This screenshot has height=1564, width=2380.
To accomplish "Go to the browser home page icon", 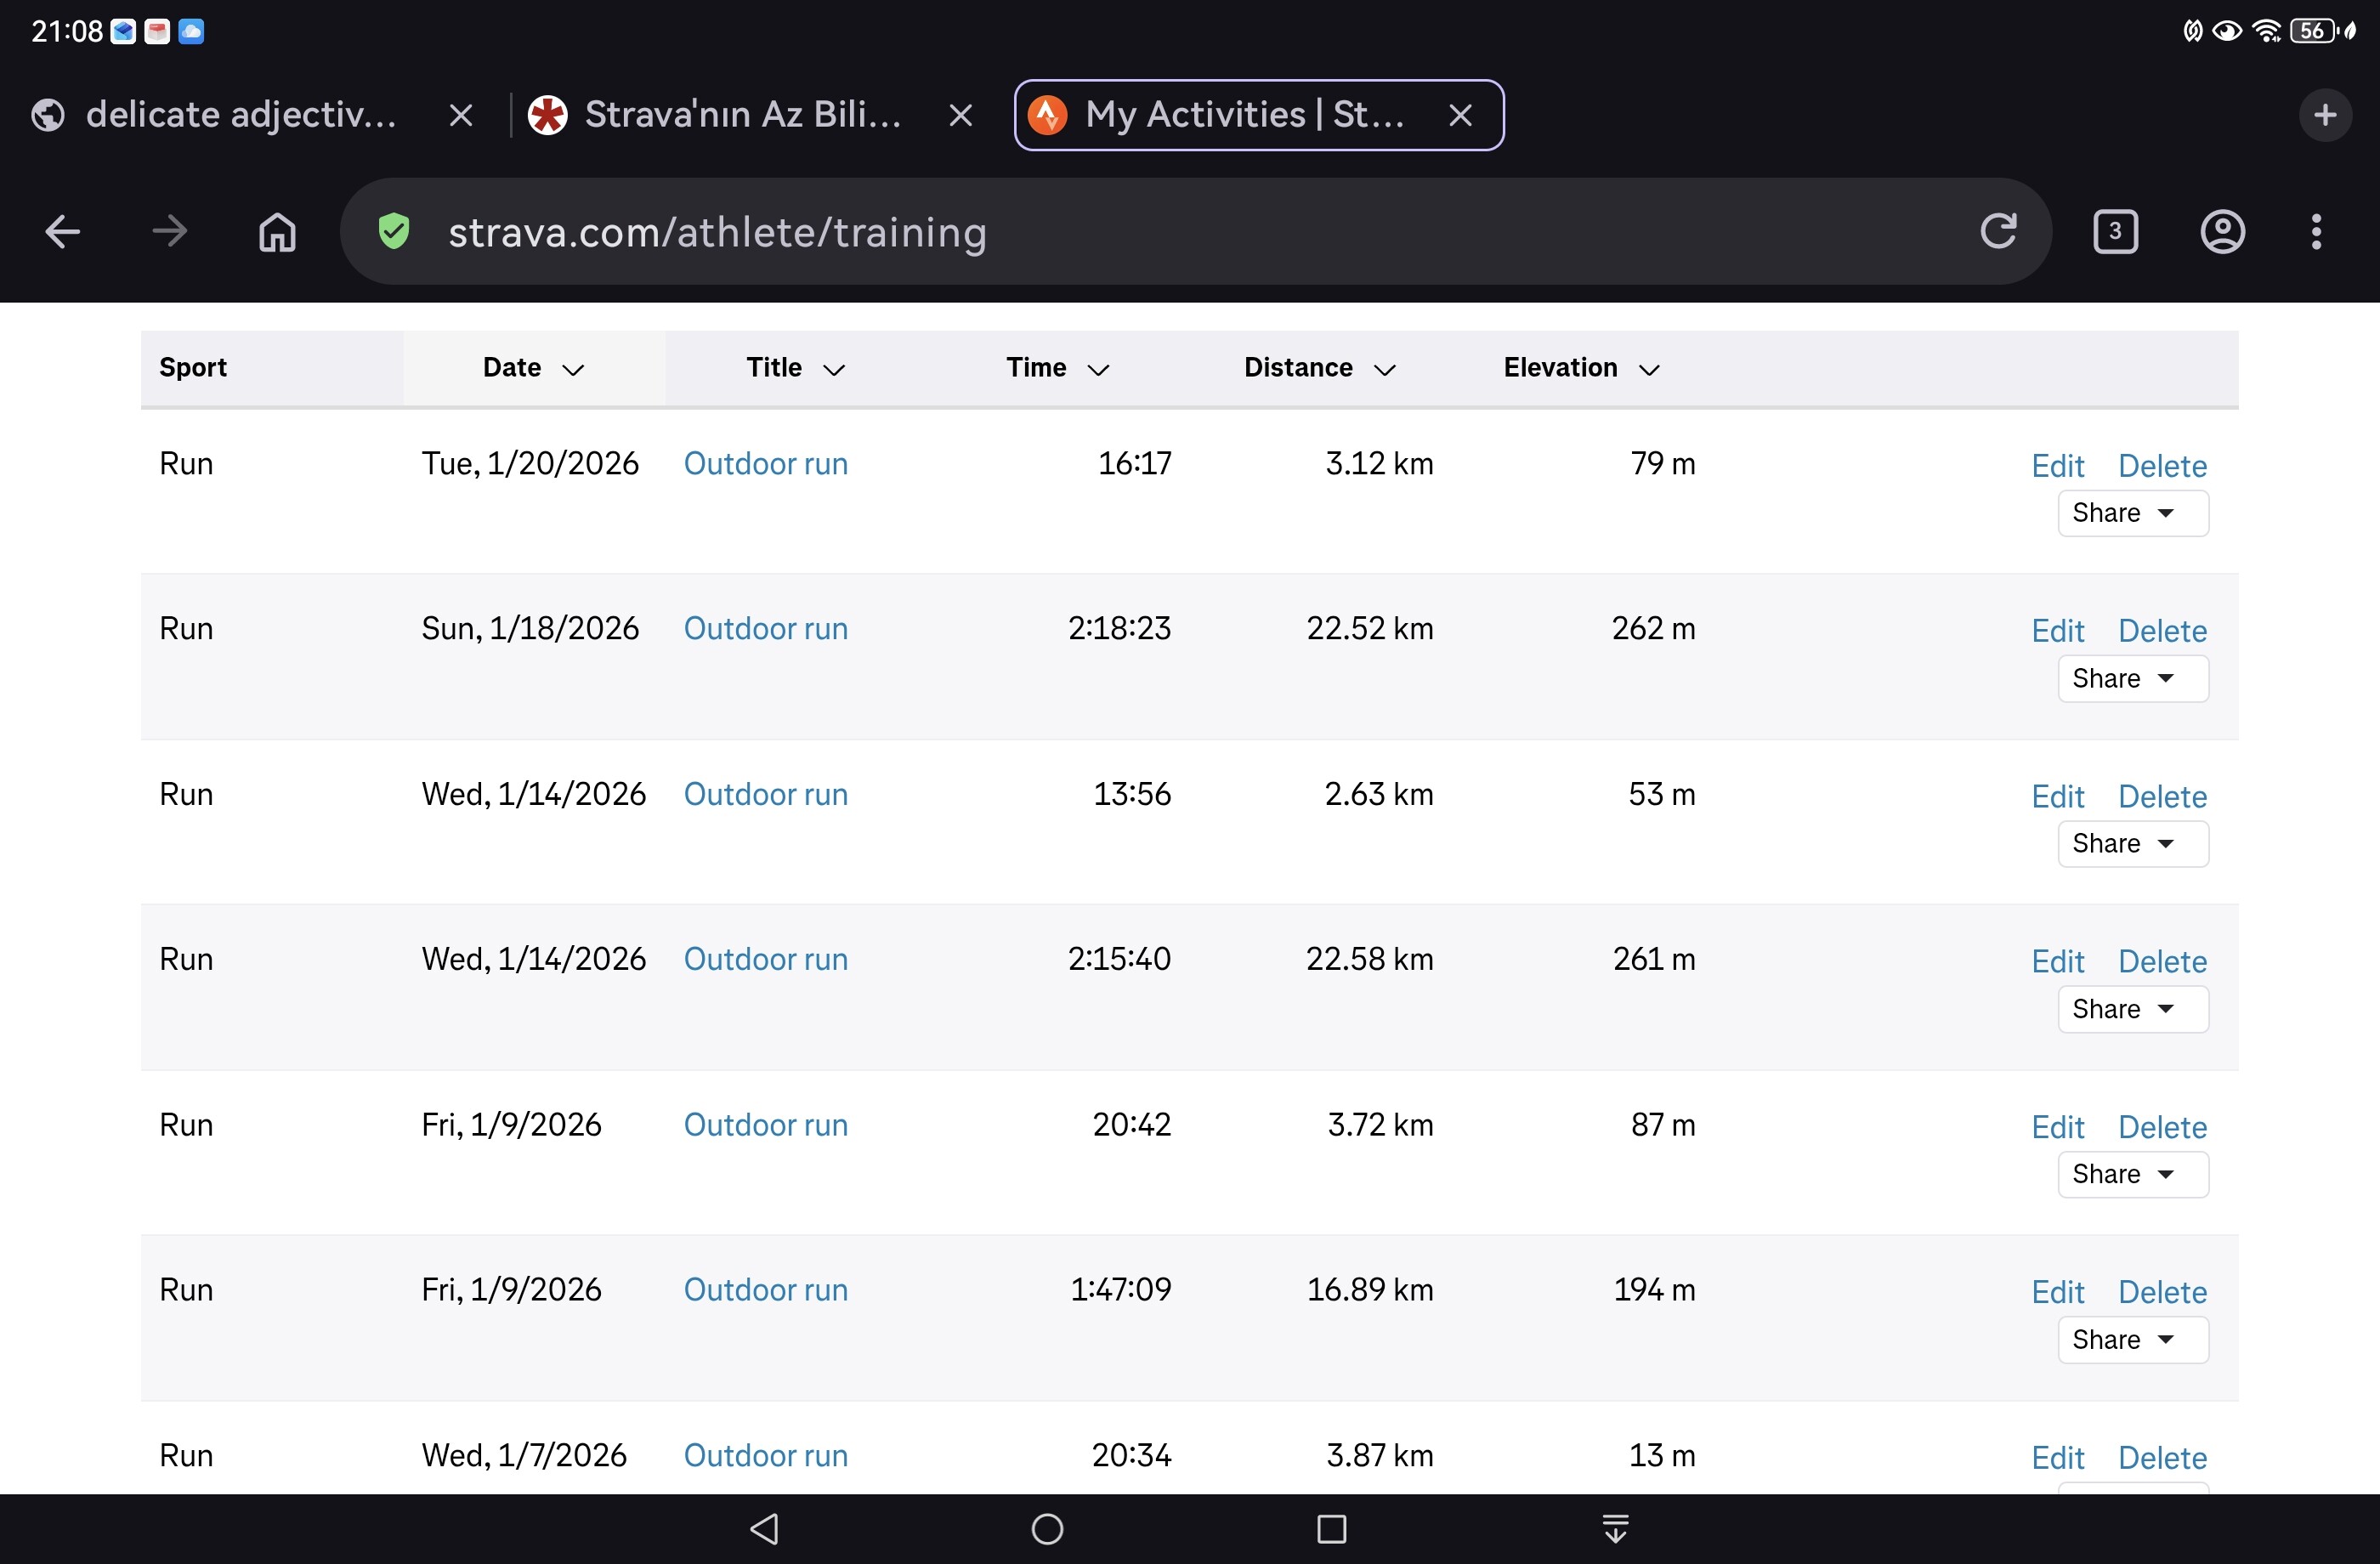I will click(277, 232).
